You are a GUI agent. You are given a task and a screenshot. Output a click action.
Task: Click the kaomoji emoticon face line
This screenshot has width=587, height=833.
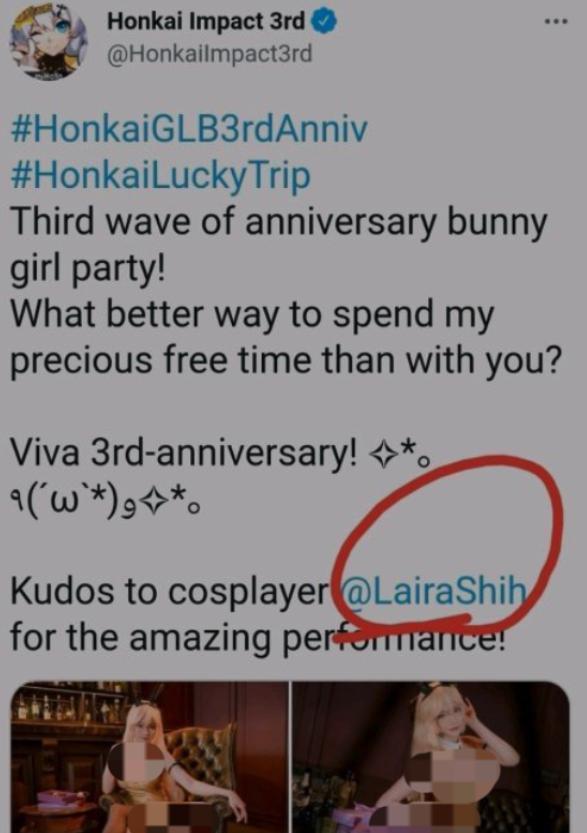(105, 501)
